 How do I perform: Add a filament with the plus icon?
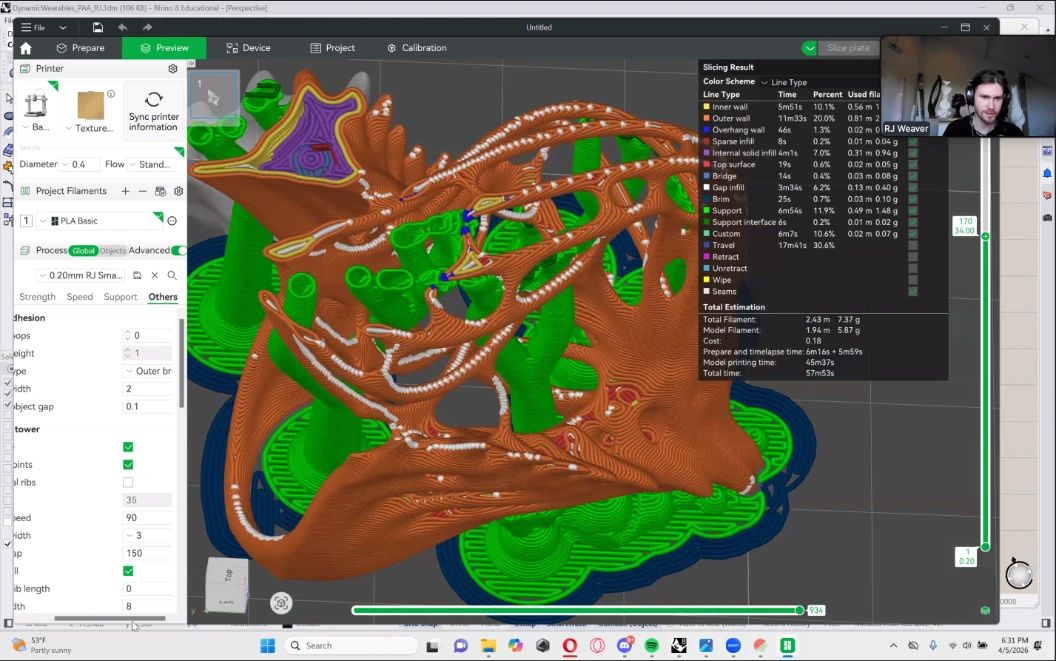[125, 191]
